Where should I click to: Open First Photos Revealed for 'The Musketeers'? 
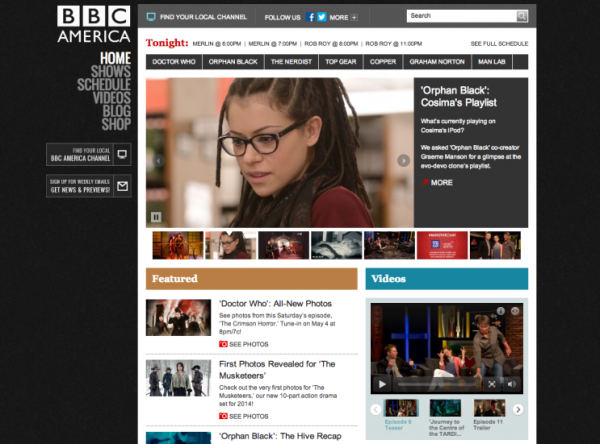tap(277, 370)
